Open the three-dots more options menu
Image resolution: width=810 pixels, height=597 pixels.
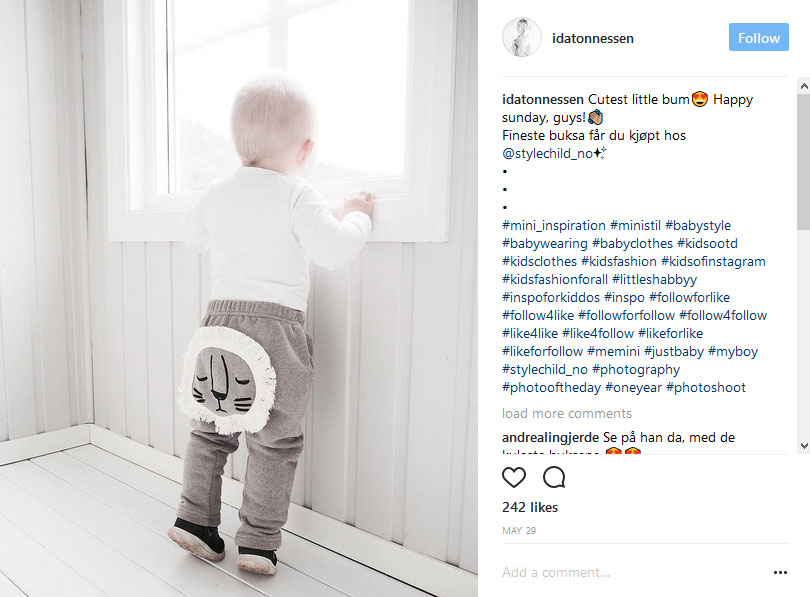pyautogui.click(x=780, y=572)
